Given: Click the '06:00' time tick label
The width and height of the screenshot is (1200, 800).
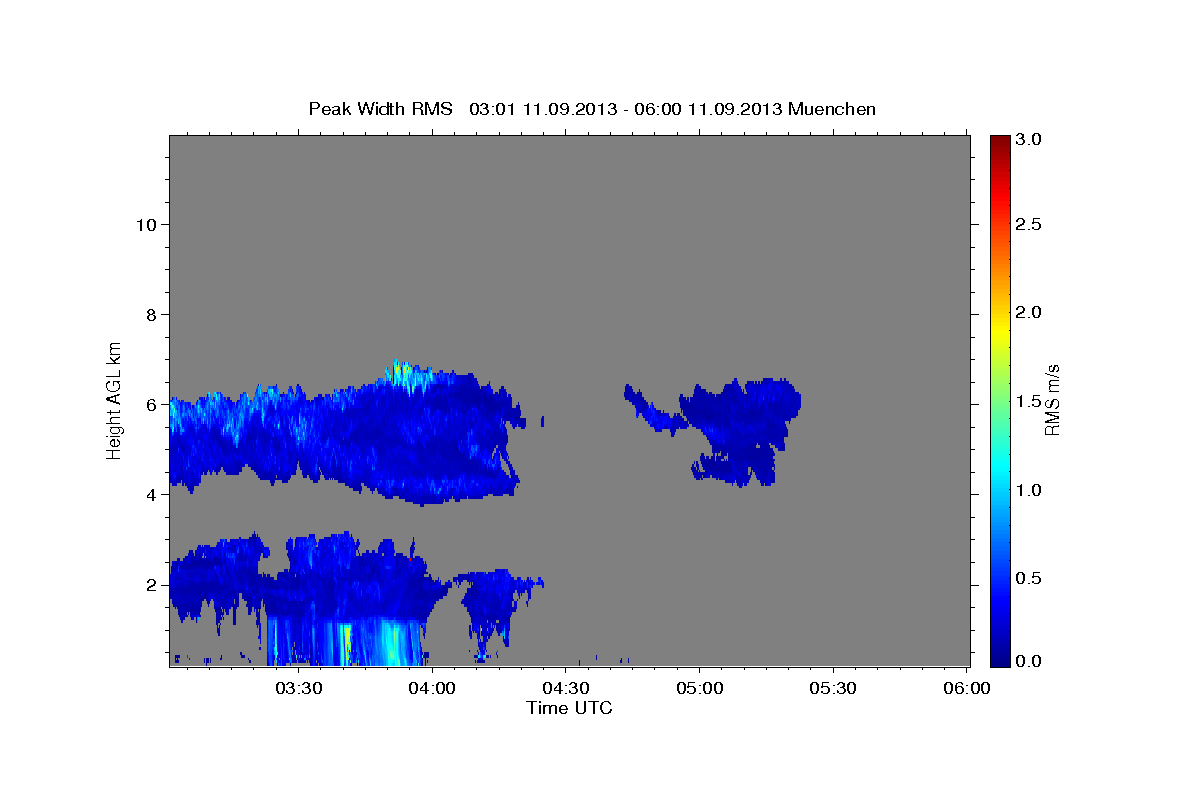Looking at the screenshot, I should [966, 688].
